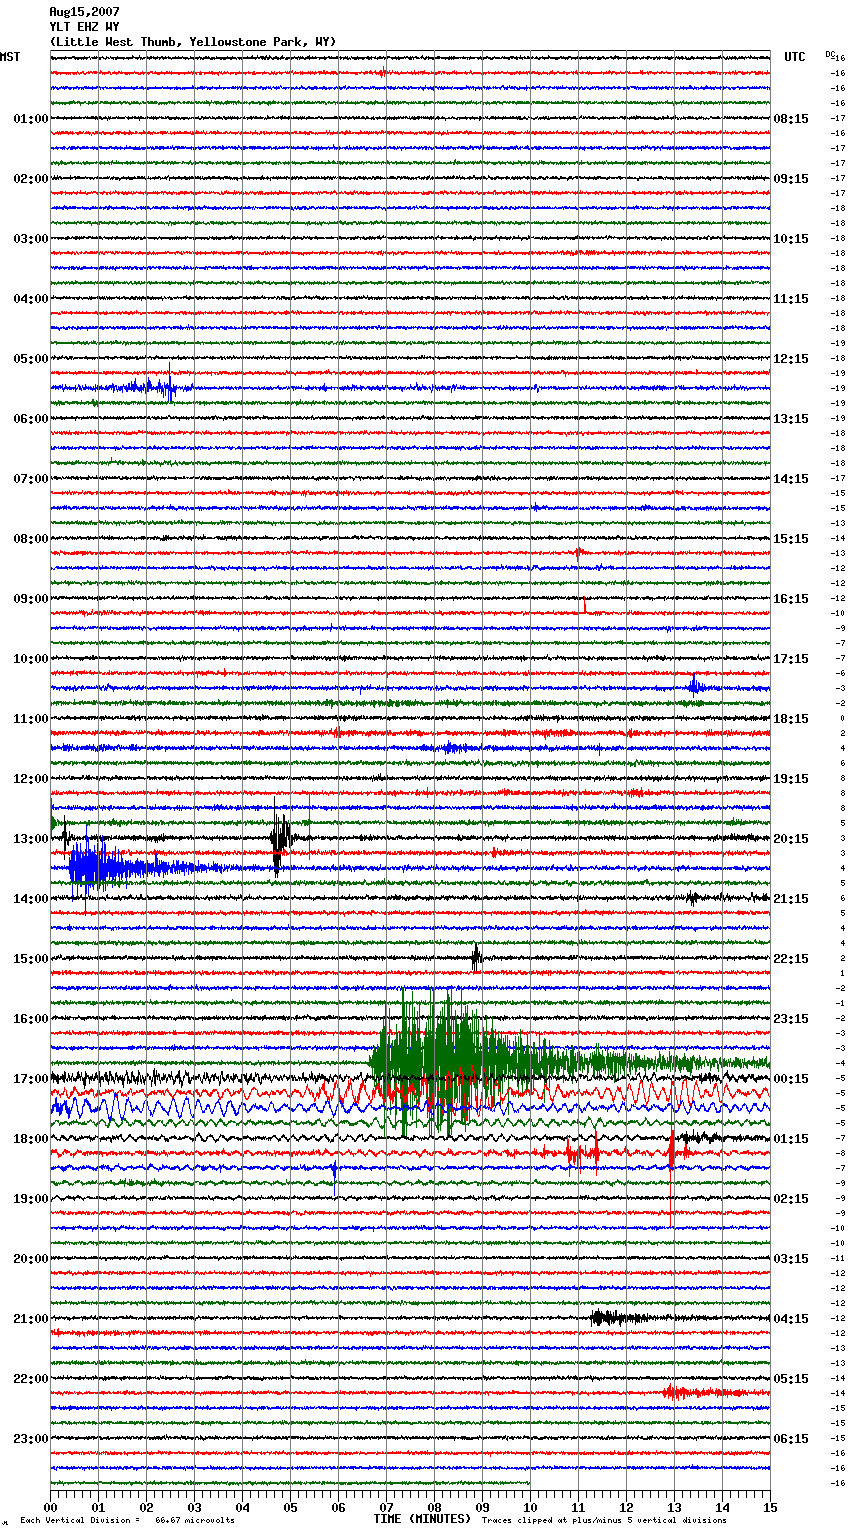Click the MST time 16:00
The image size is (850, 1534).
31,1019
